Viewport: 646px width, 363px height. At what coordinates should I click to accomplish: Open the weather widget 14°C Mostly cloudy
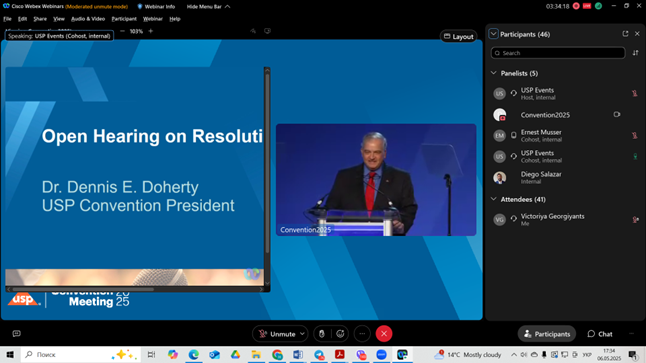(468, 354)
